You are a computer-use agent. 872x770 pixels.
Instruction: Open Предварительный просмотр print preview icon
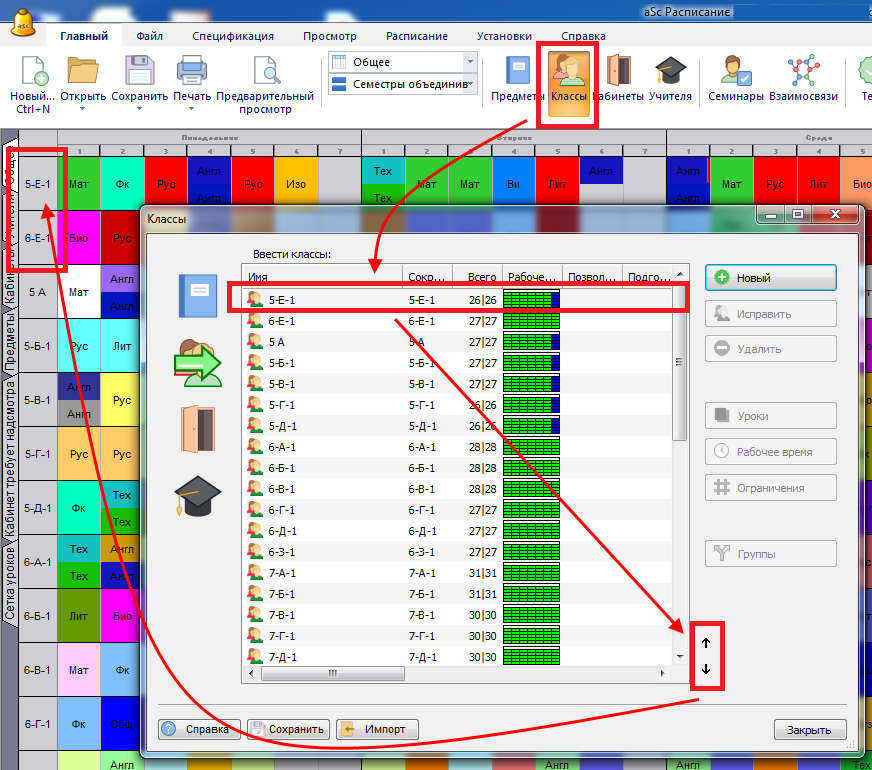coord(265,74)
